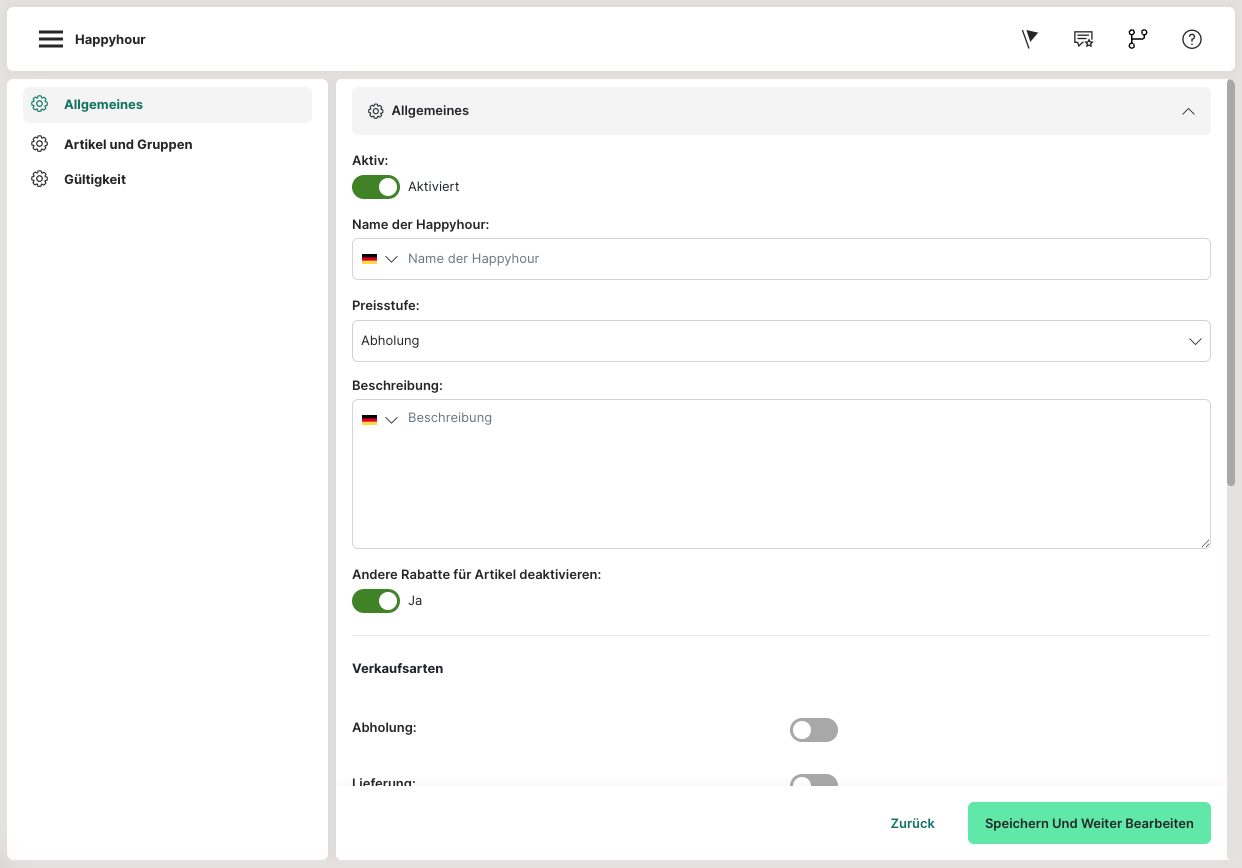
Task: Open the feedback chat star icon
Action: coord(1083,39)
